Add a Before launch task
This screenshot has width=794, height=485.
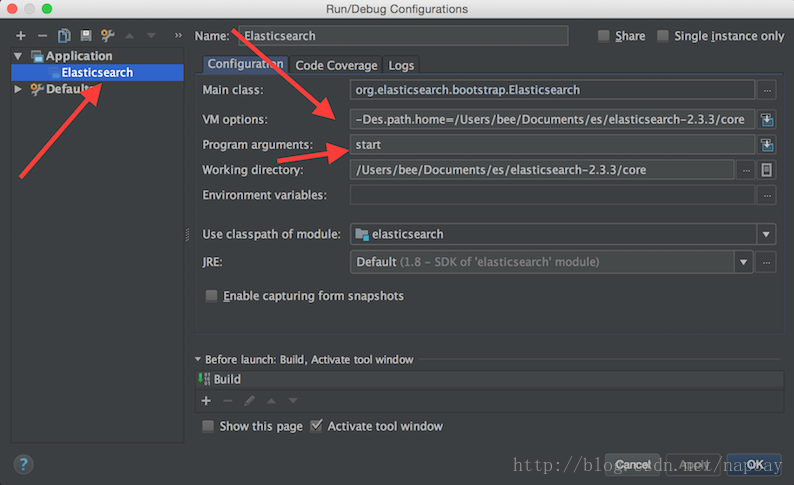tap(206, 400)
